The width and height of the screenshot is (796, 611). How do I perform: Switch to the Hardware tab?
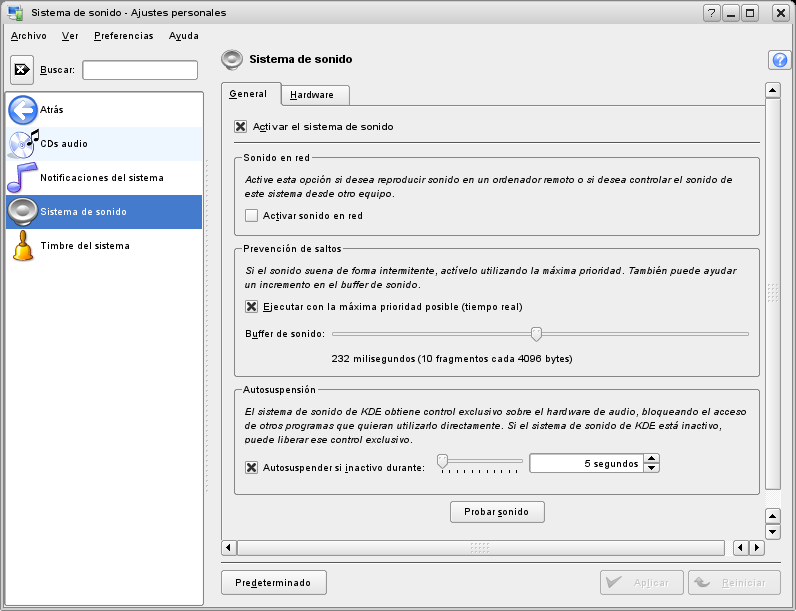point(312,95)
